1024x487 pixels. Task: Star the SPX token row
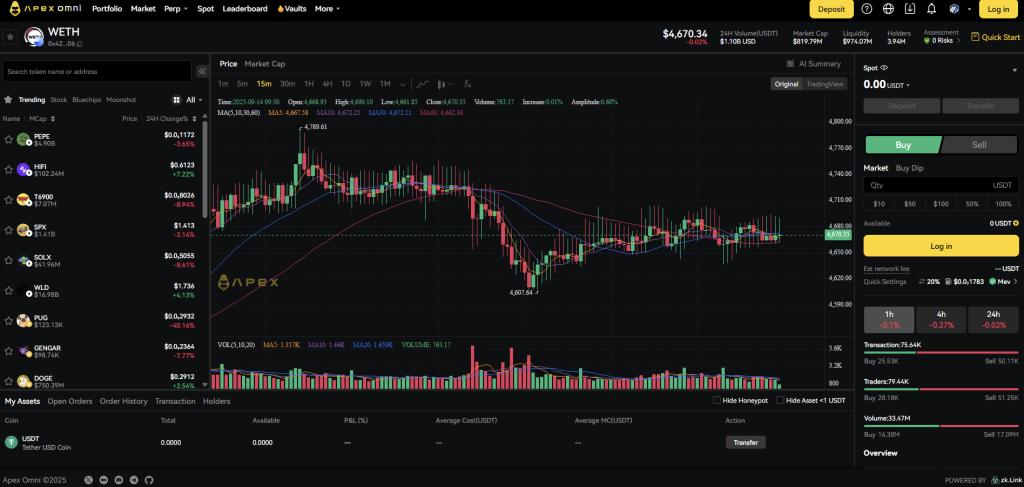coord(8,230)
